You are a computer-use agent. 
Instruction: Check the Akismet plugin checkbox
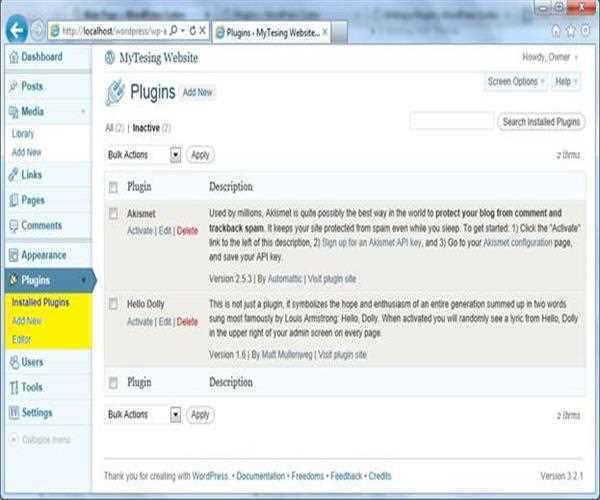[x=113, y=213]
